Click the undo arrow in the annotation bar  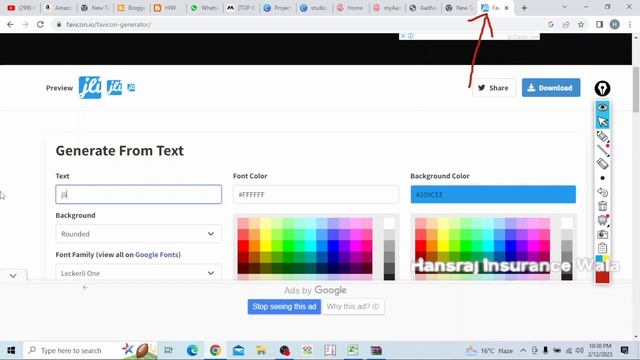coord(602,192)
